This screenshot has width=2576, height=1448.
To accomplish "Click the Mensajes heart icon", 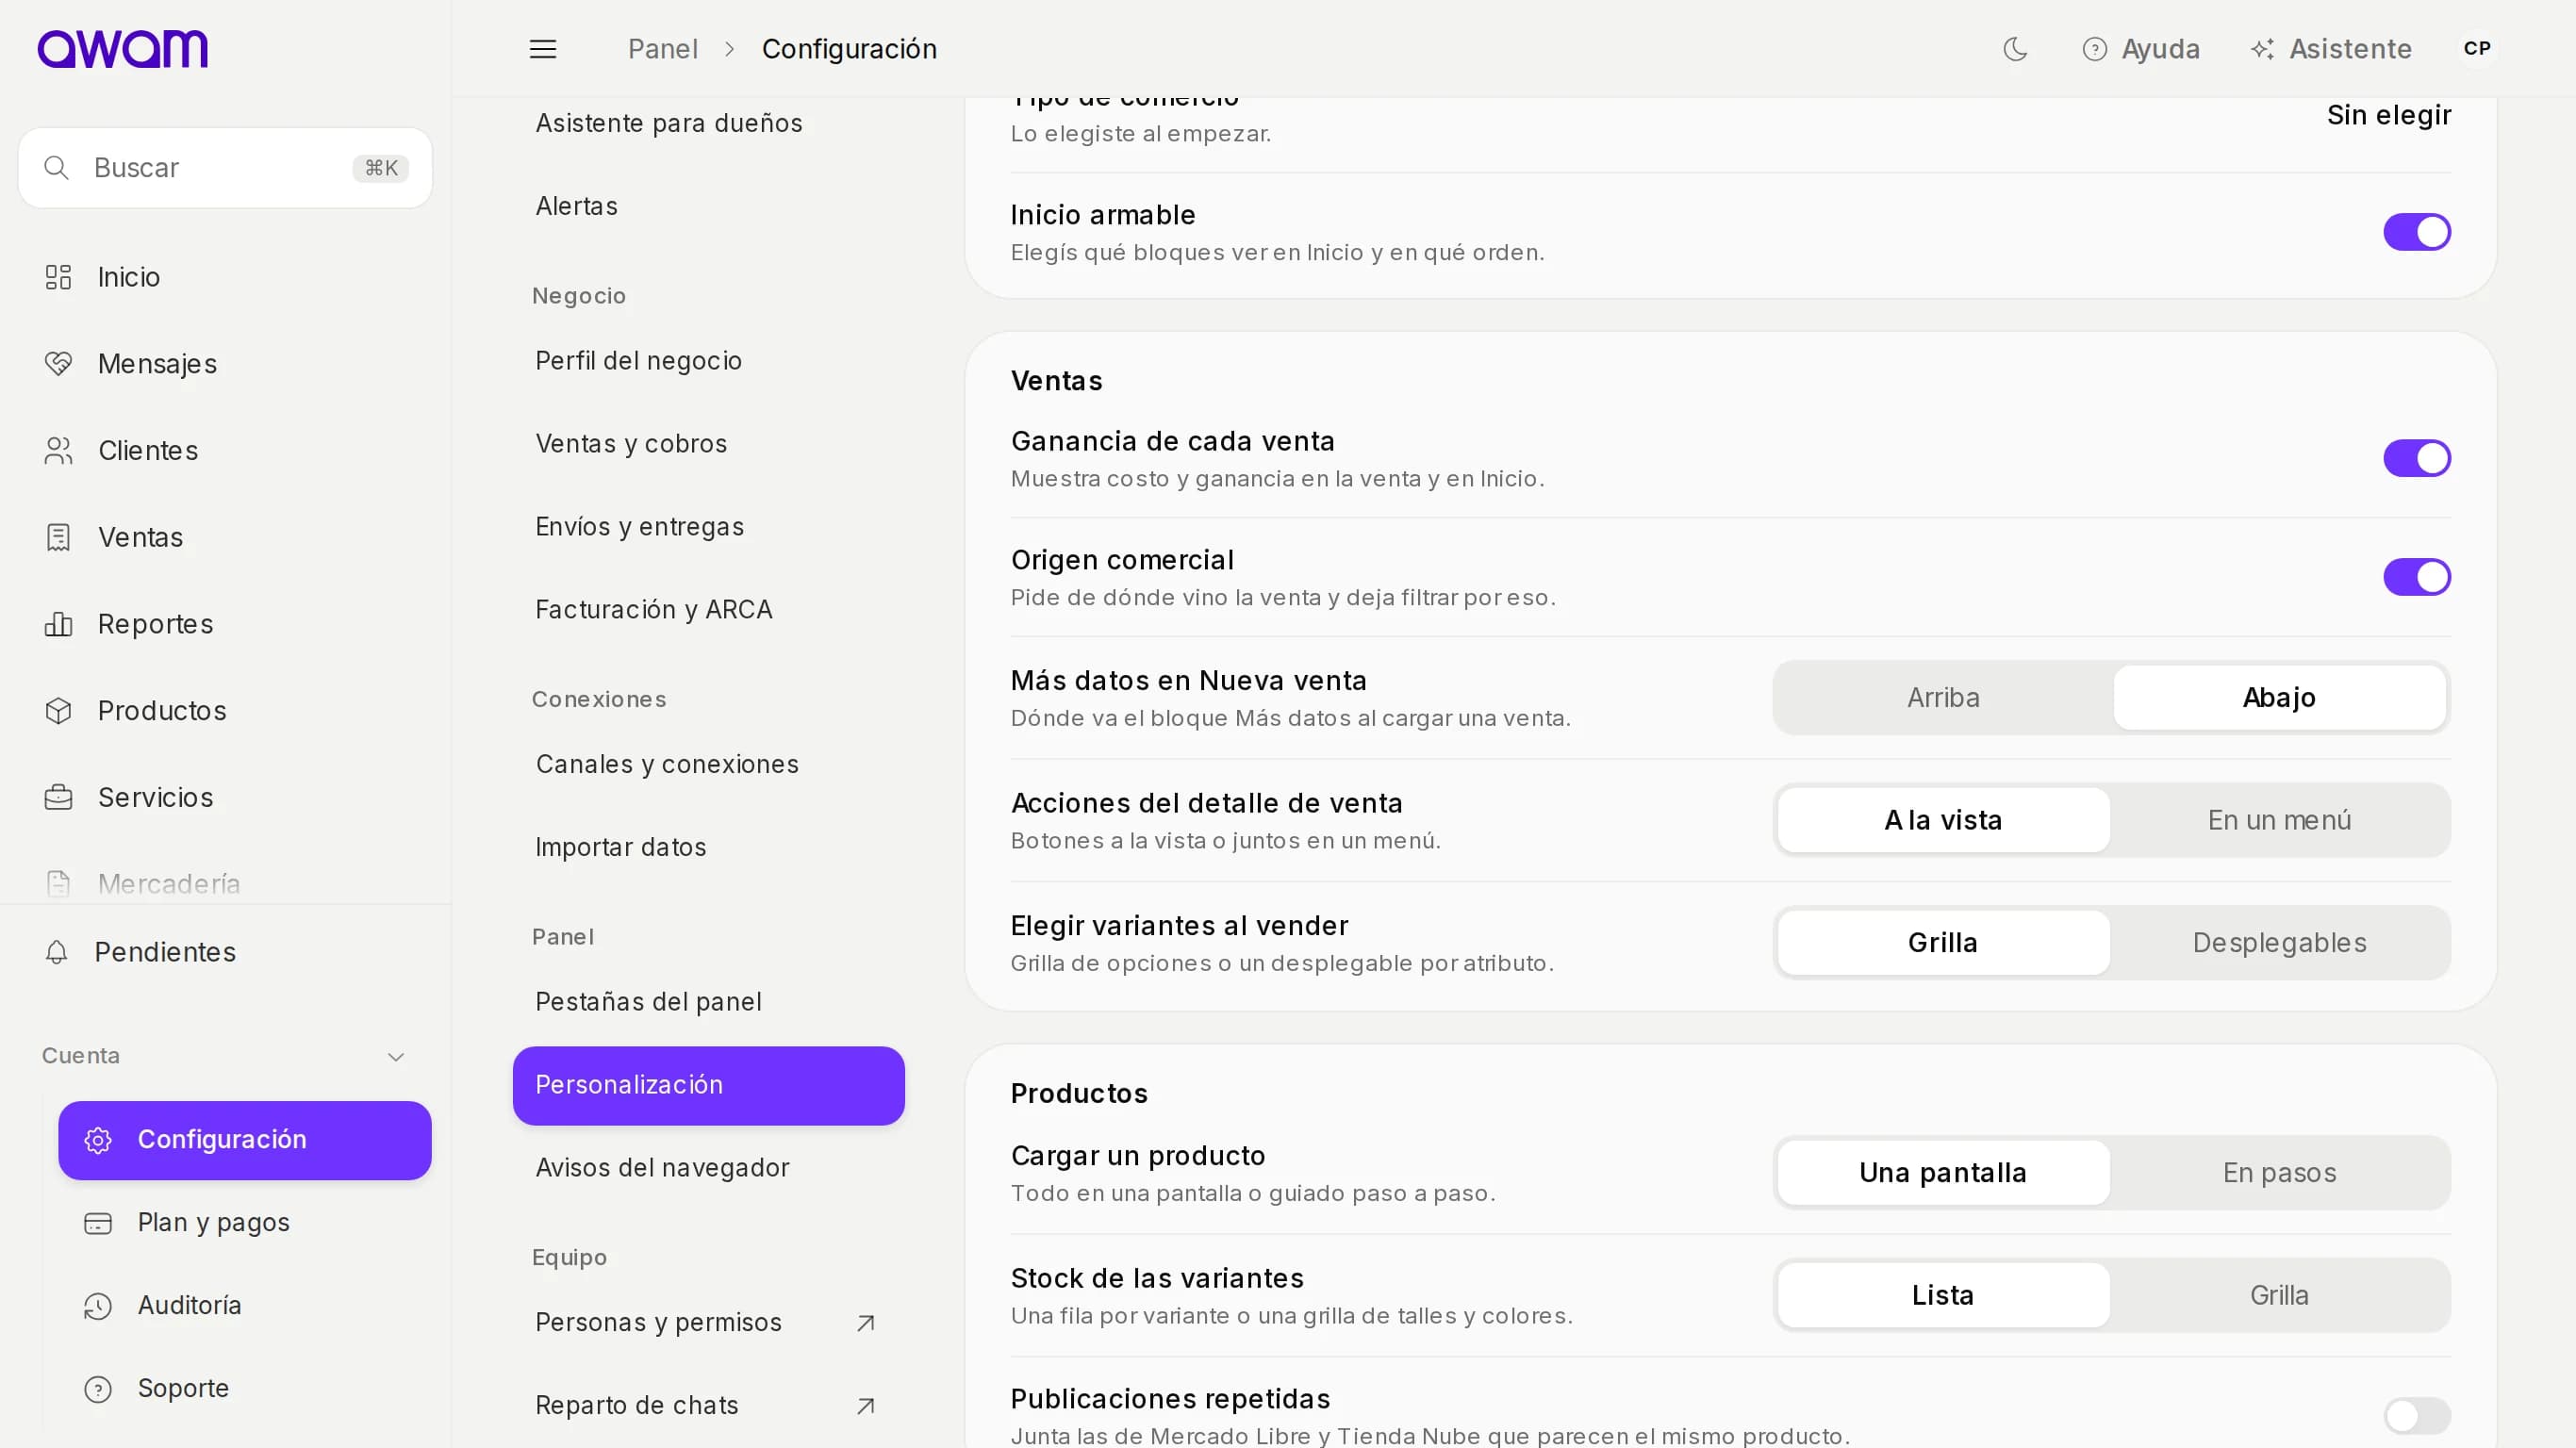I will [x=58, y=364].
